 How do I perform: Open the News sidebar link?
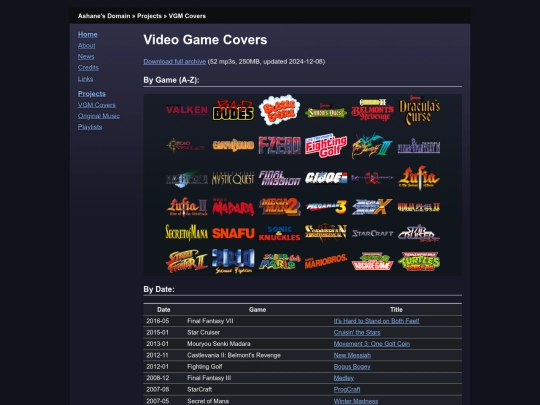pyautogui.click(x=86, y=56)
